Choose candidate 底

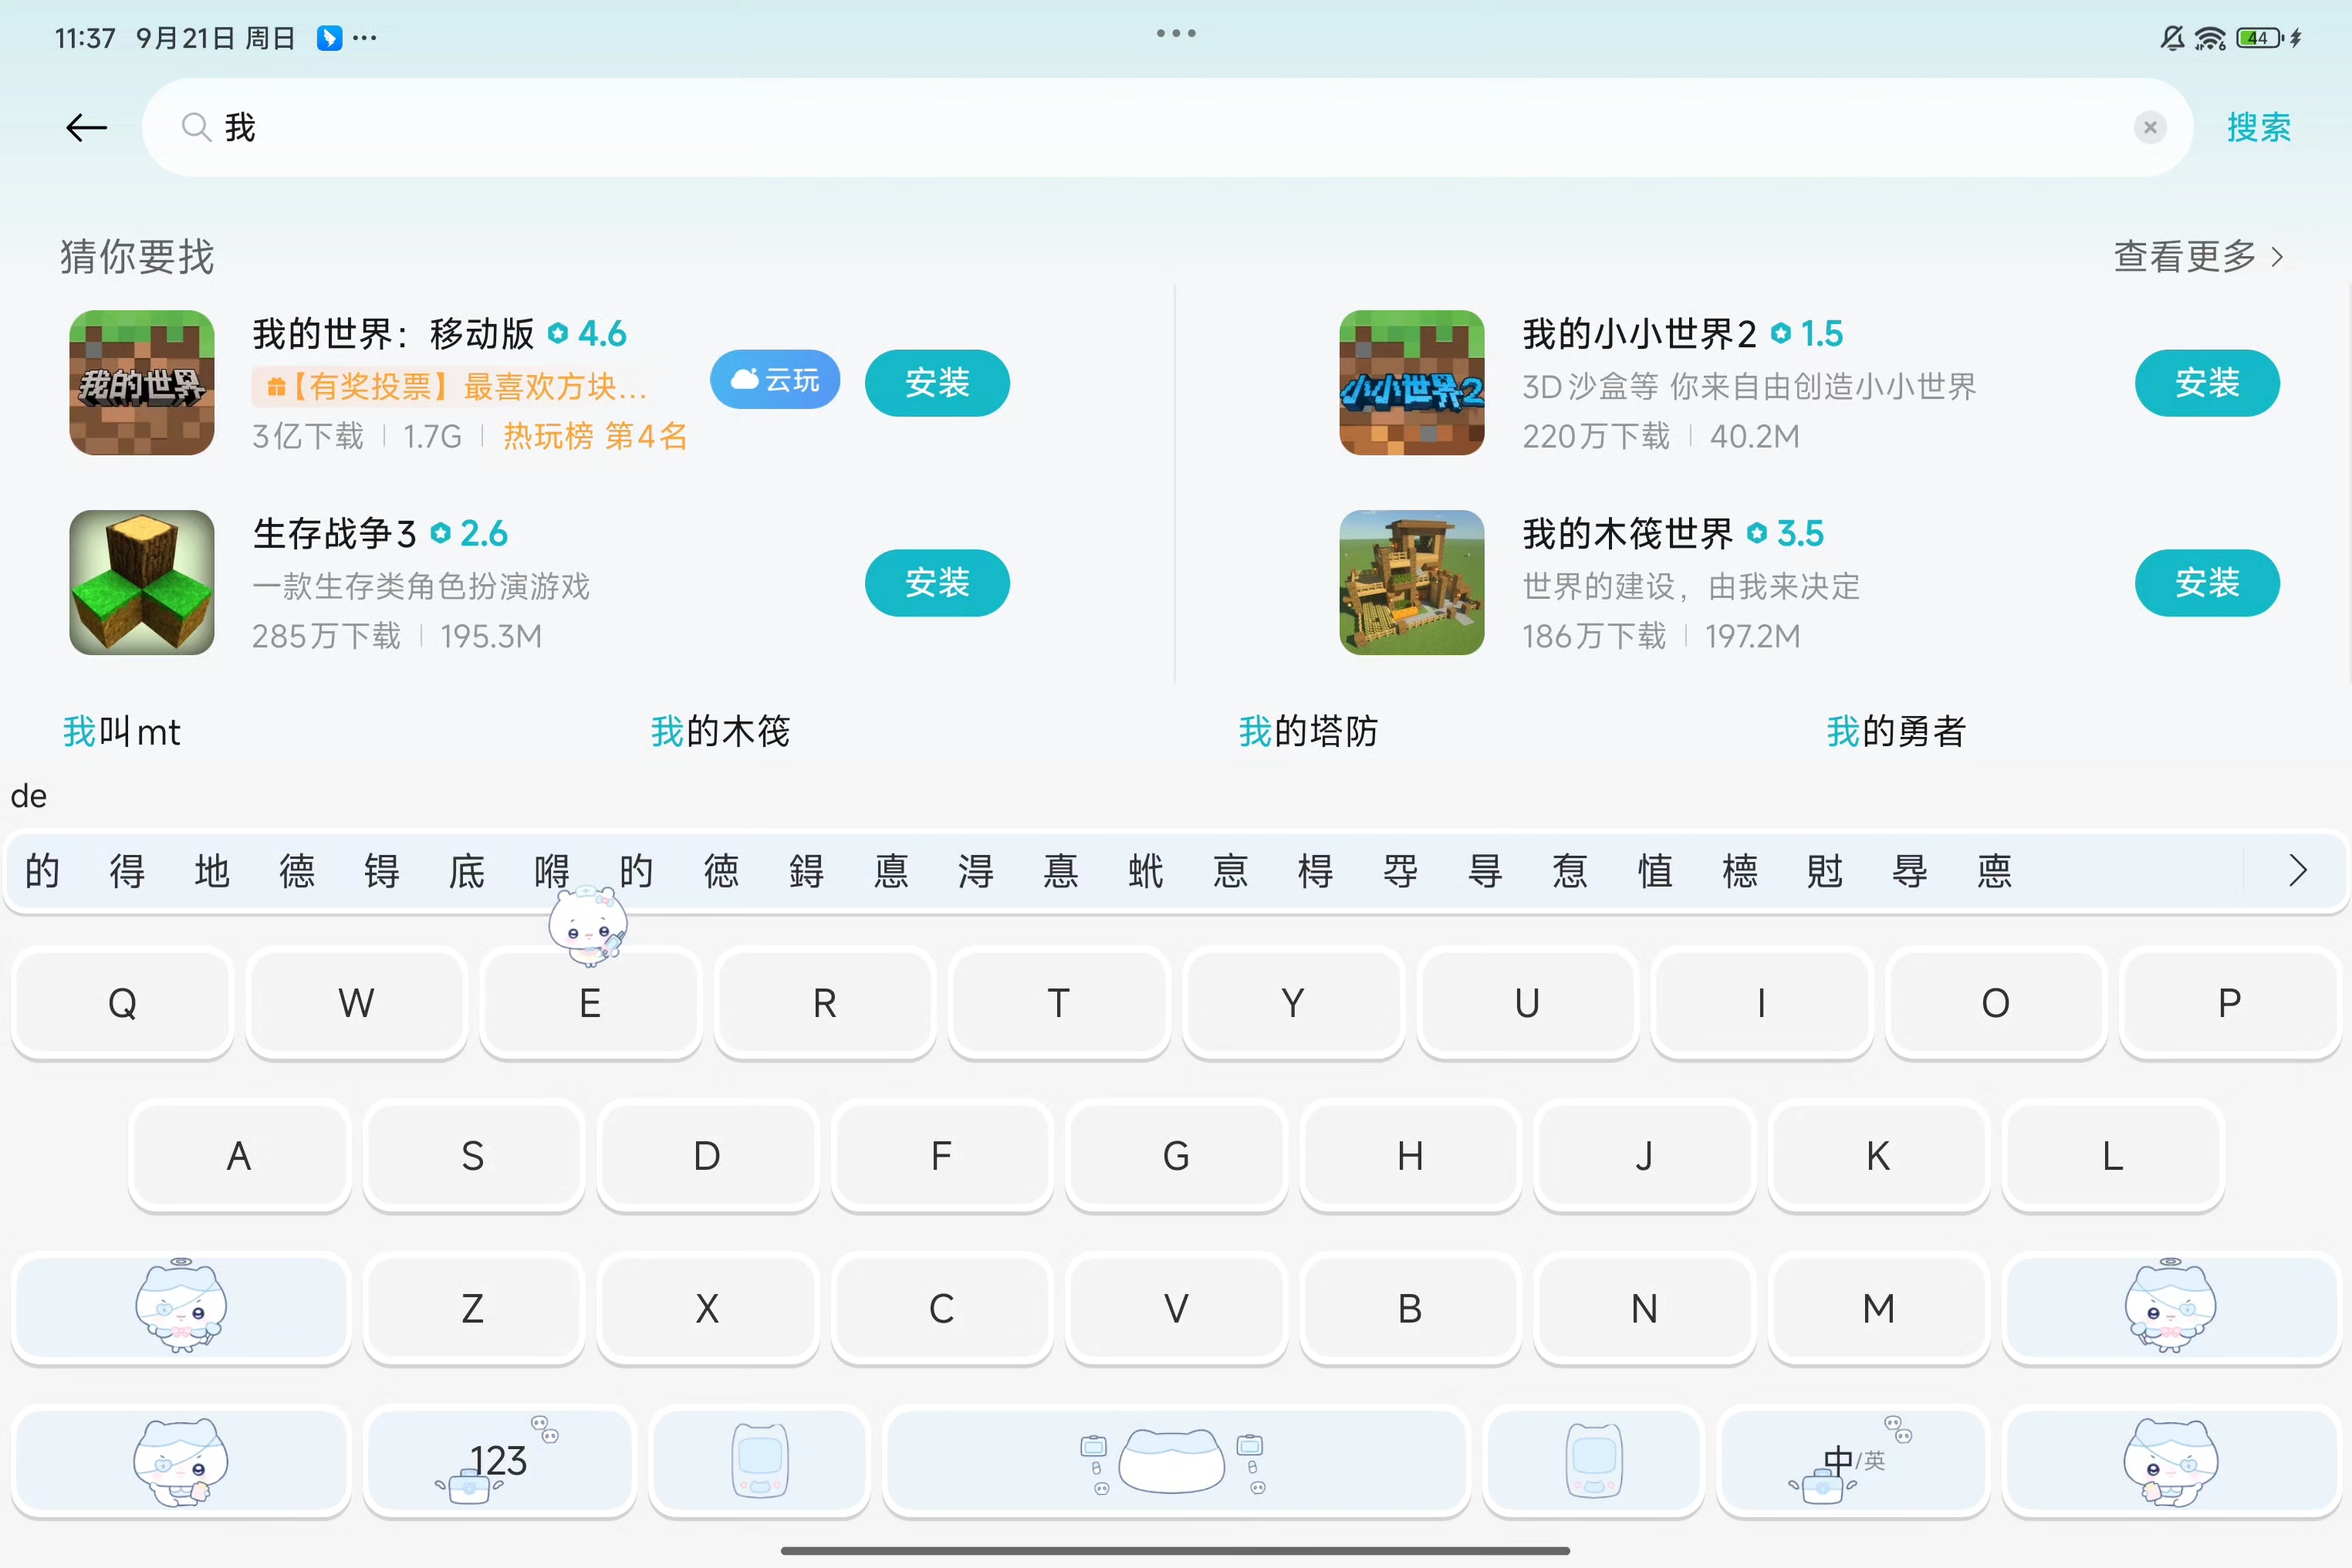(467, 871)
